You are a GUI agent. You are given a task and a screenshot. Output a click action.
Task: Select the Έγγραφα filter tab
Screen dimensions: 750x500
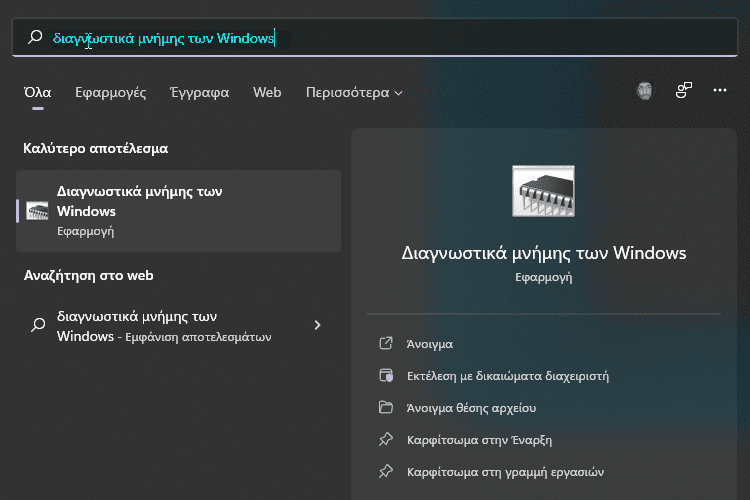click(200, 93)
